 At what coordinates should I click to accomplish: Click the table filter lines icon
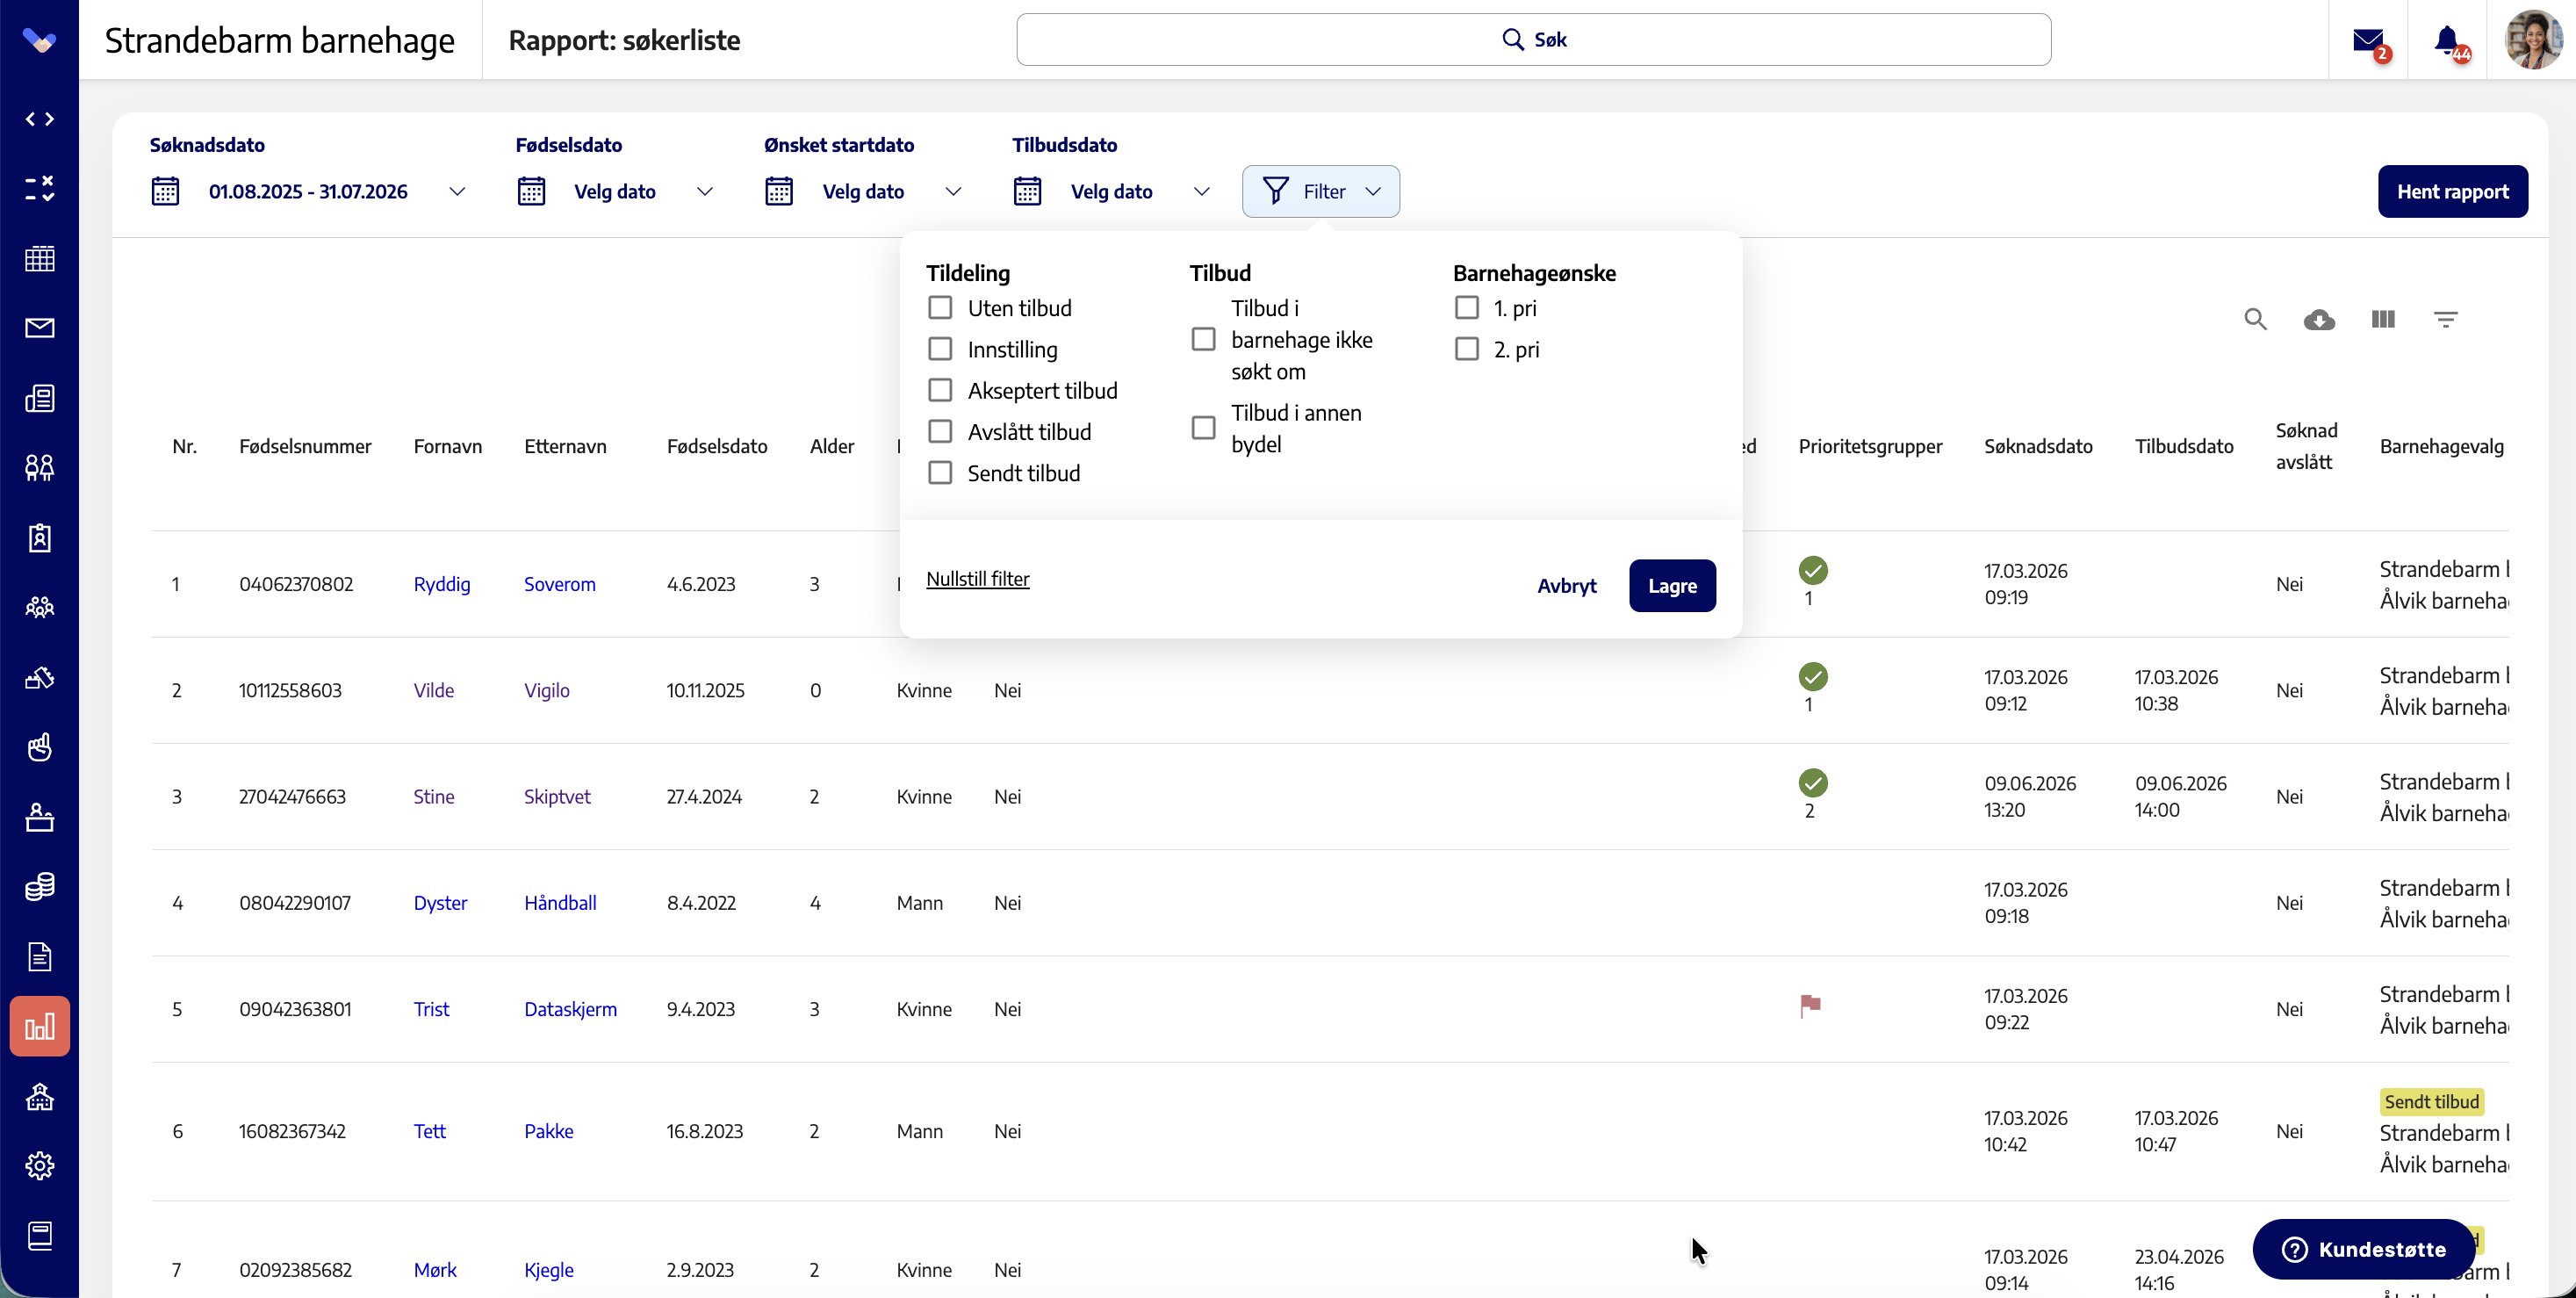point(2446,320)
